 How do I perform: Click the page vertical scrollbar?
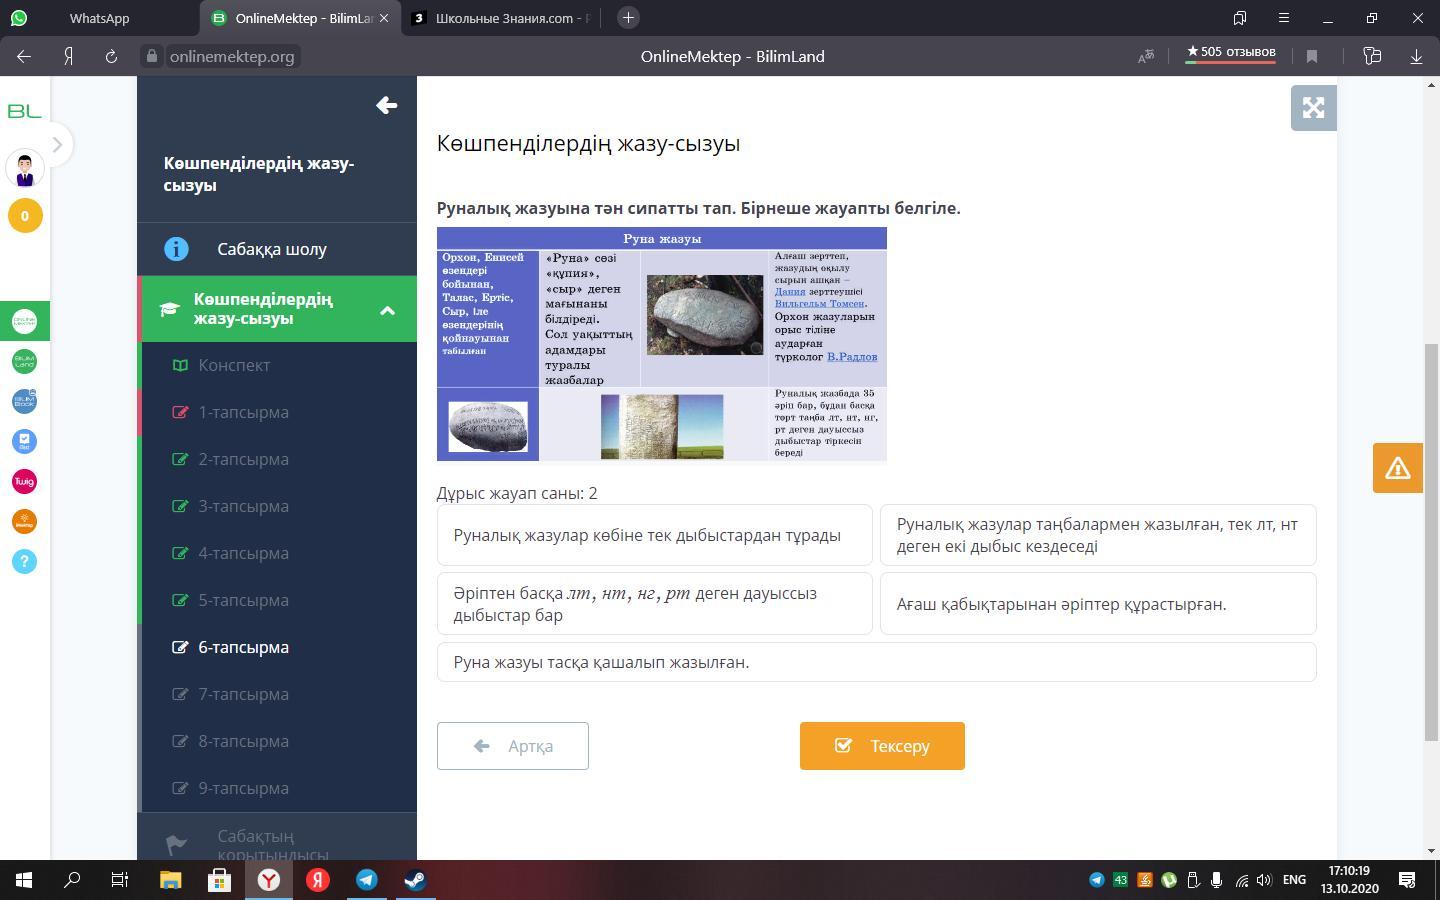(x=1430, y=540)
